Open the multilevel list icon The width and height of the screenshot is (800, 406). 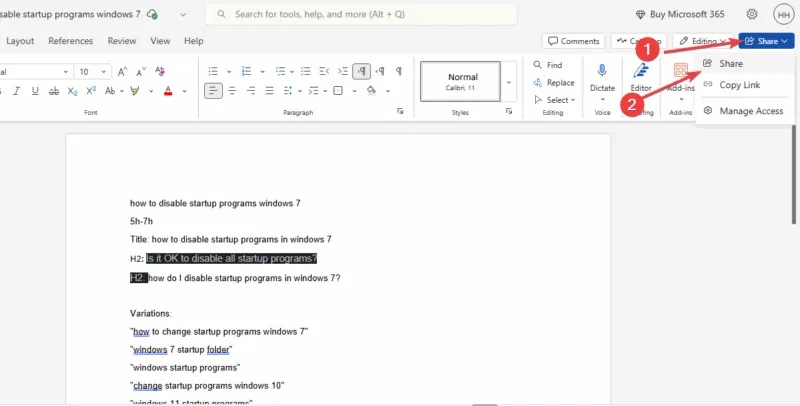coord(280,71)
